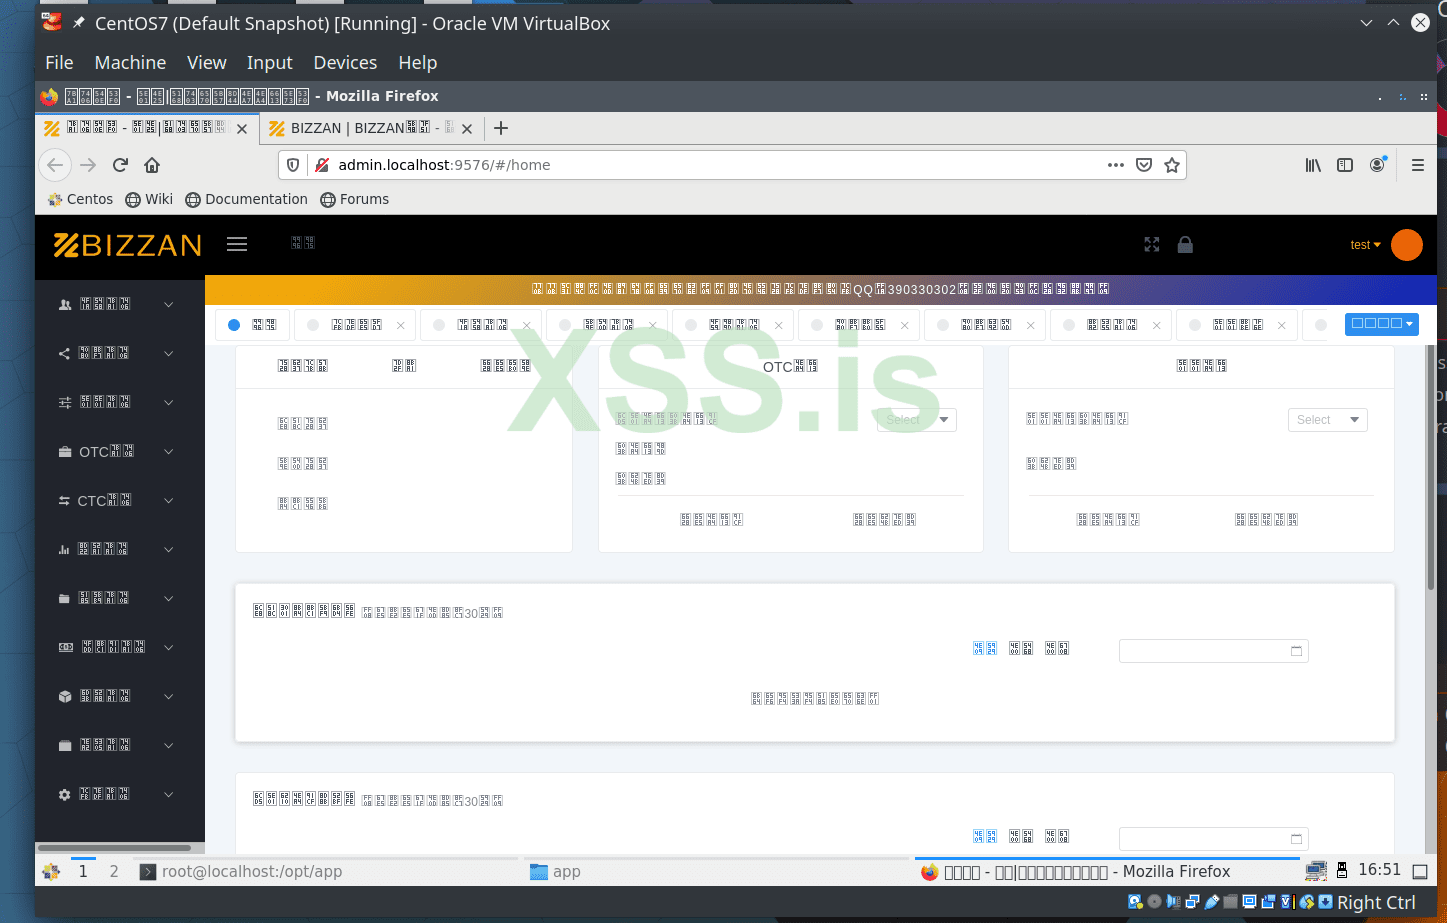Click the Firefox home button
The width and height of the screenshot is (1447, 923).
pos(150,165)
